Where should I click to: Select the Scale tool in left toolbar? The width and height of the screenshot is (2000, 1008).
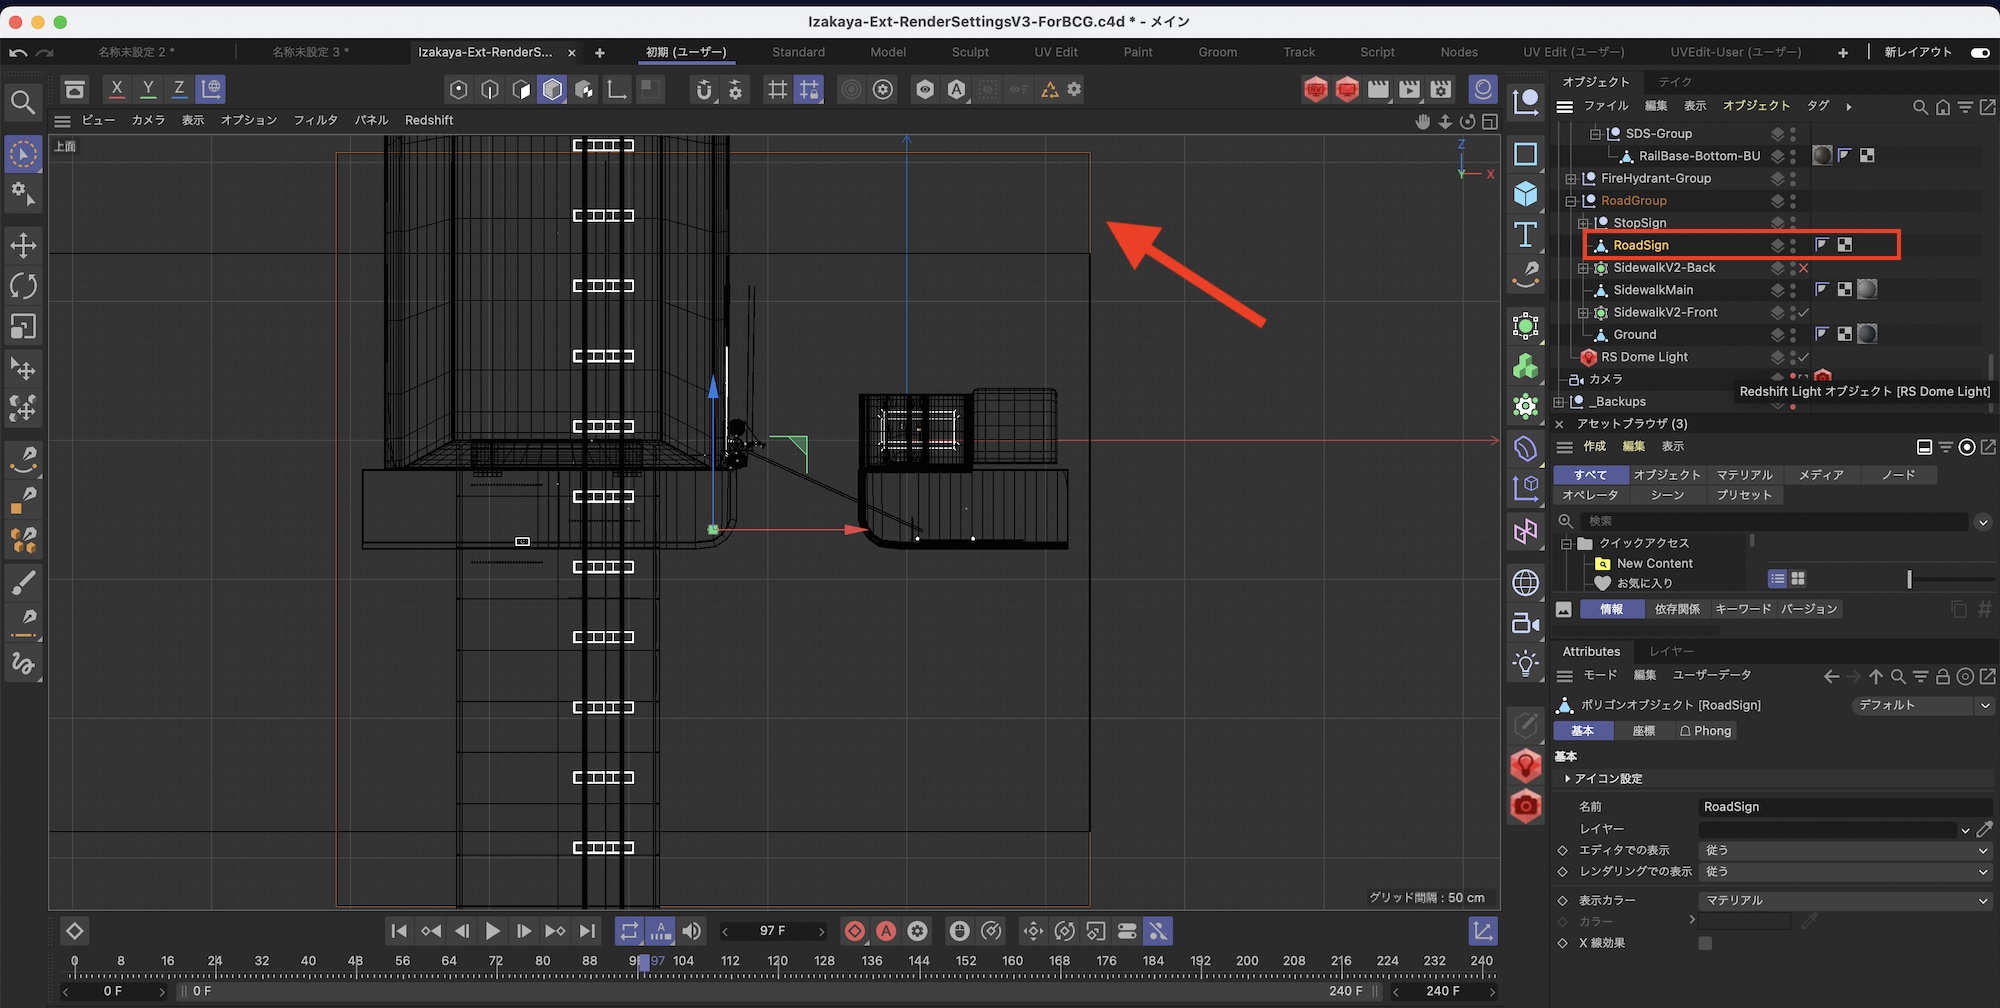click(23, 327)
